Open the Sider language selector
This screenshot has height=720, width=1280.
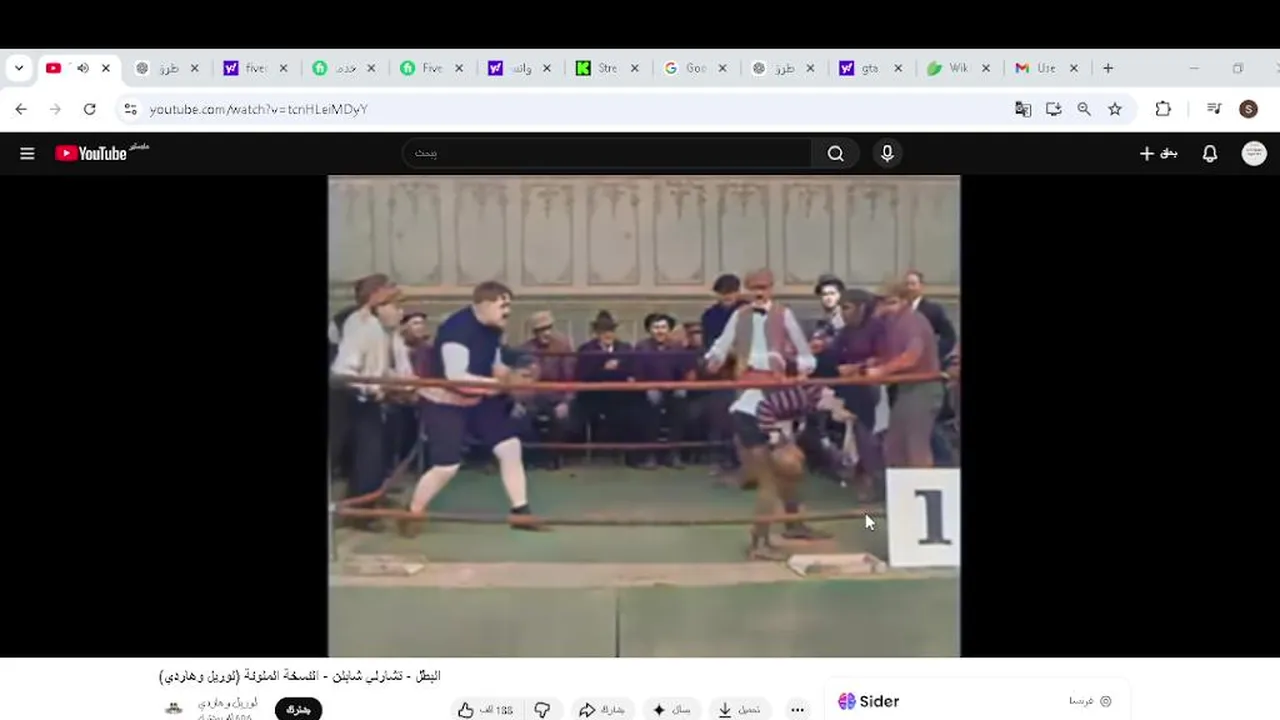pos(1090,701)
